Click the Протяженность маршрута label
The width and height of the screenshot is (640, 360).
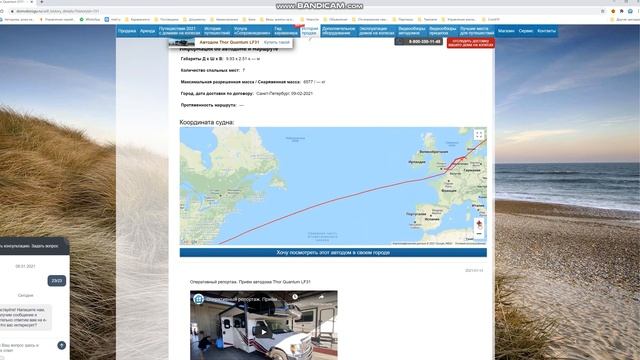coord(209,105)
